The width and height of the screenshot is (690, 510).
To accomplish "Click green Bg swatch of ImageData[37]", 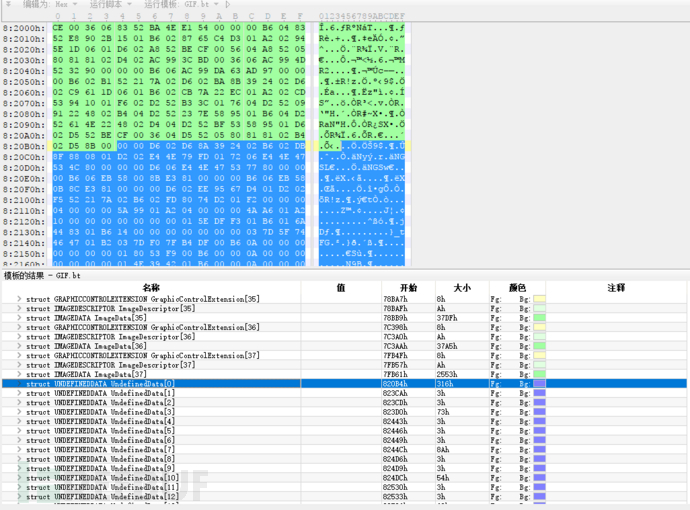I will [540, 374].
